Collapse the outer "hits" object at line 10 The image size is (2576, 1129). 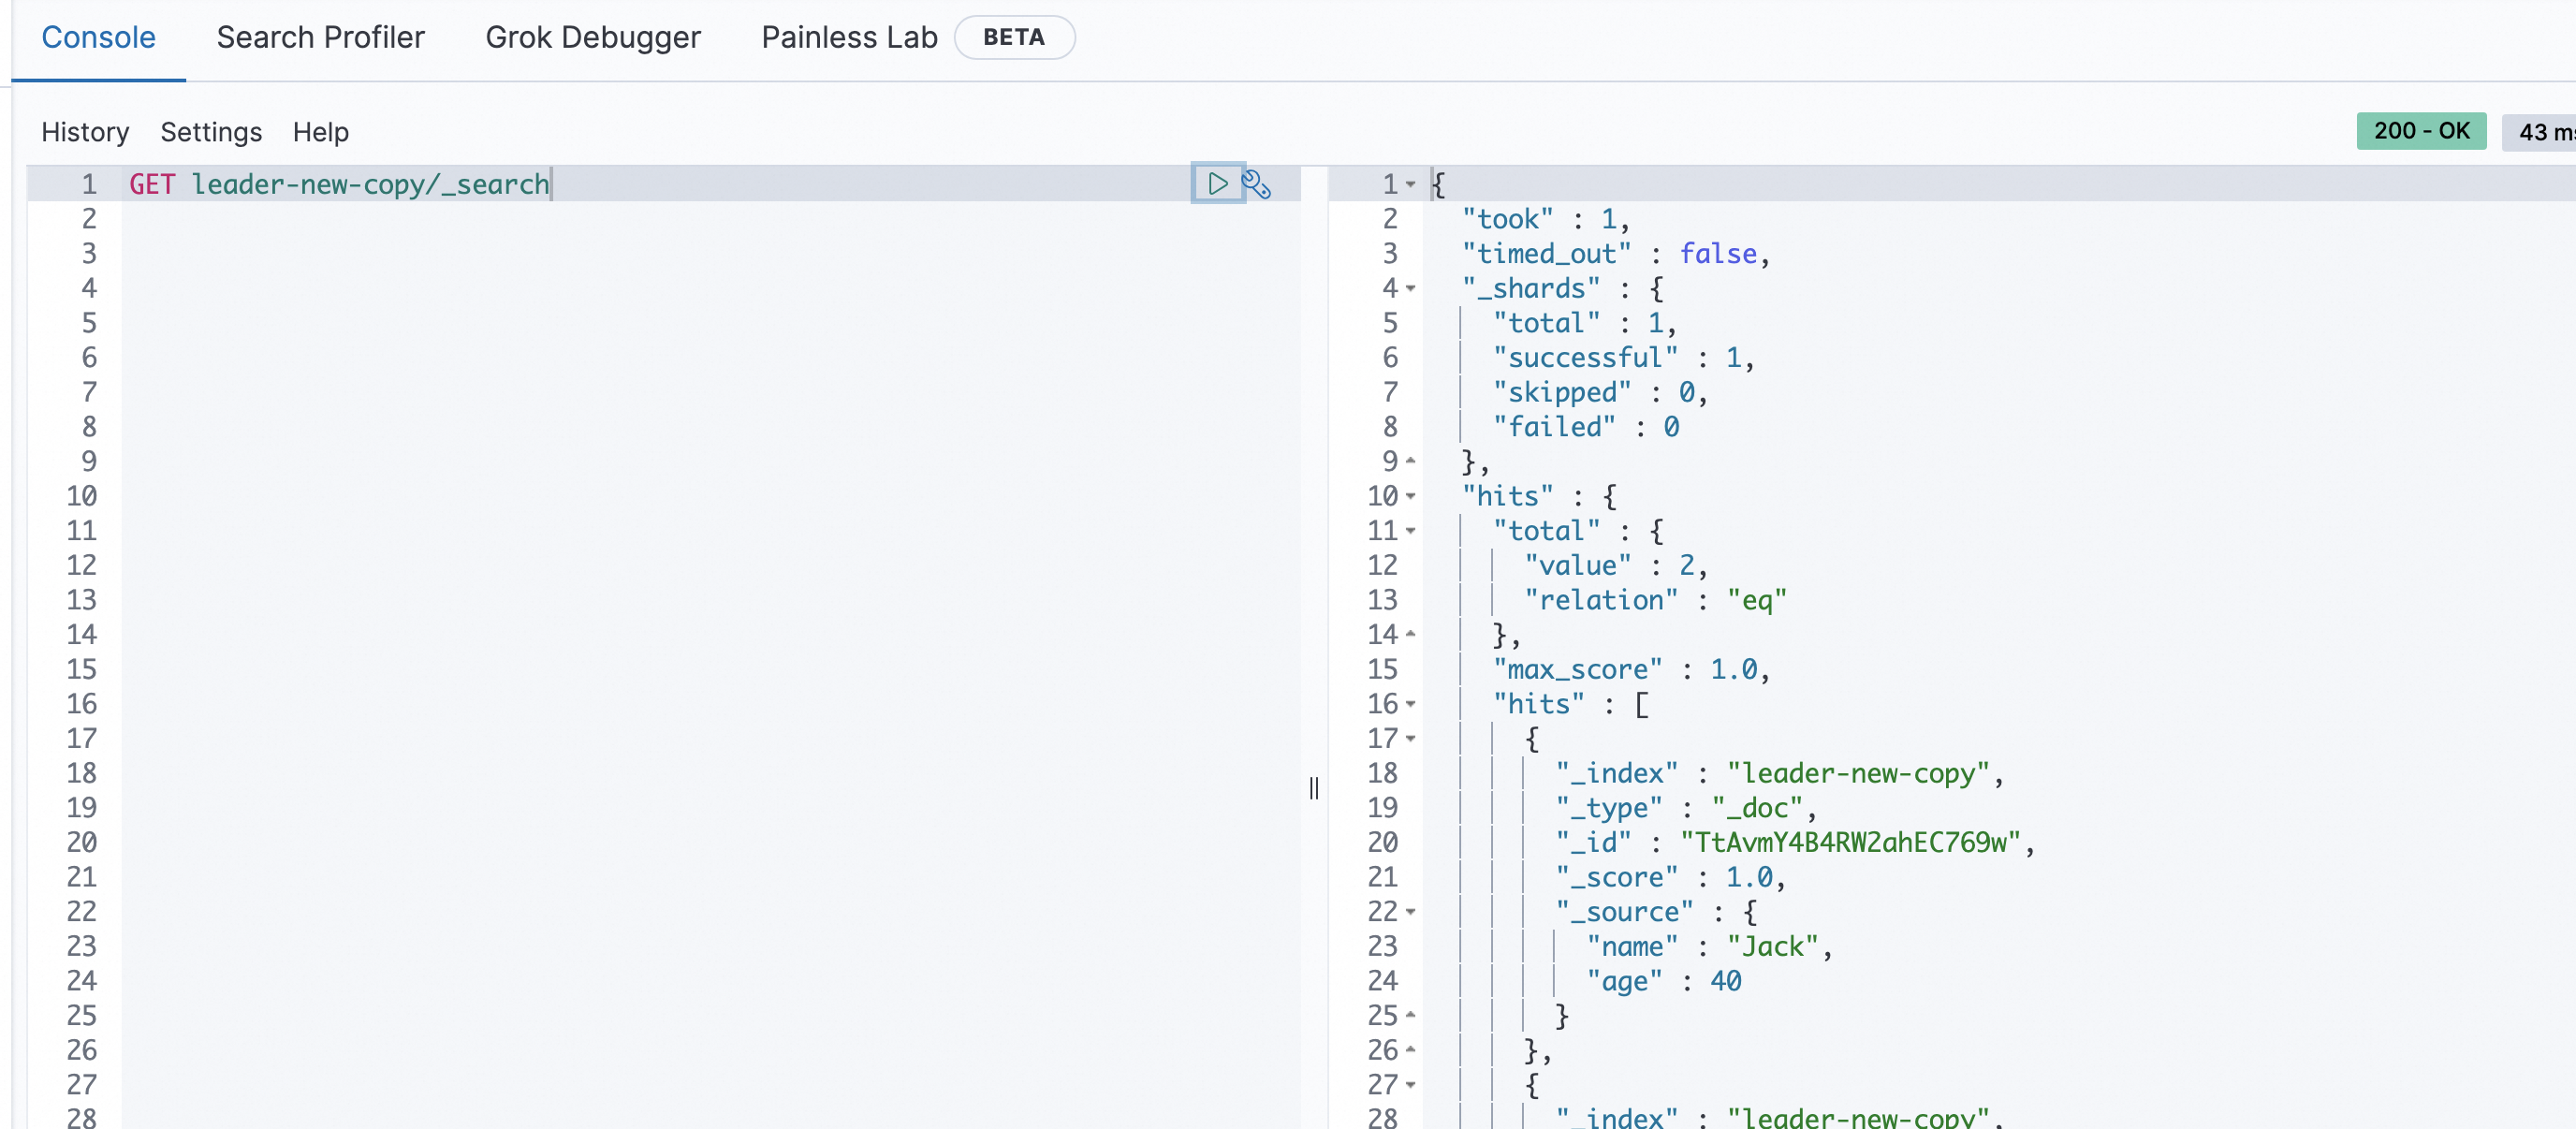(1410, 496)
